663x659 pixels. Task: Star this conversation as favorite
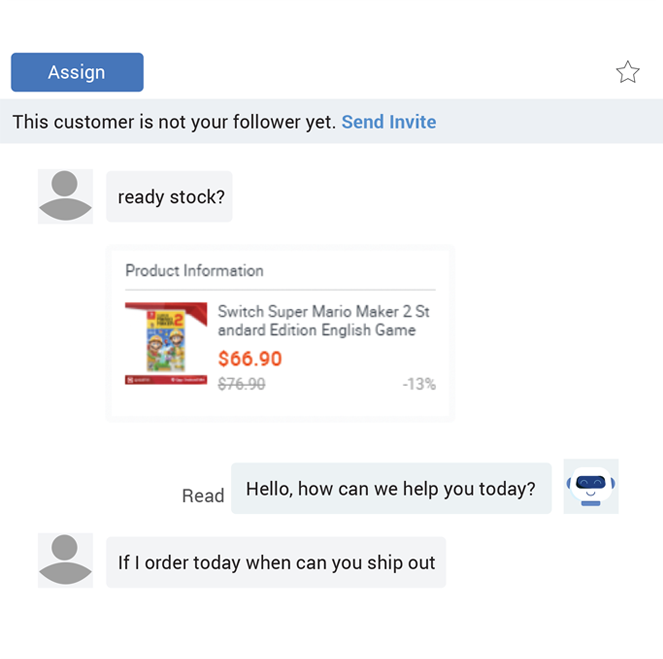[627, 72]
